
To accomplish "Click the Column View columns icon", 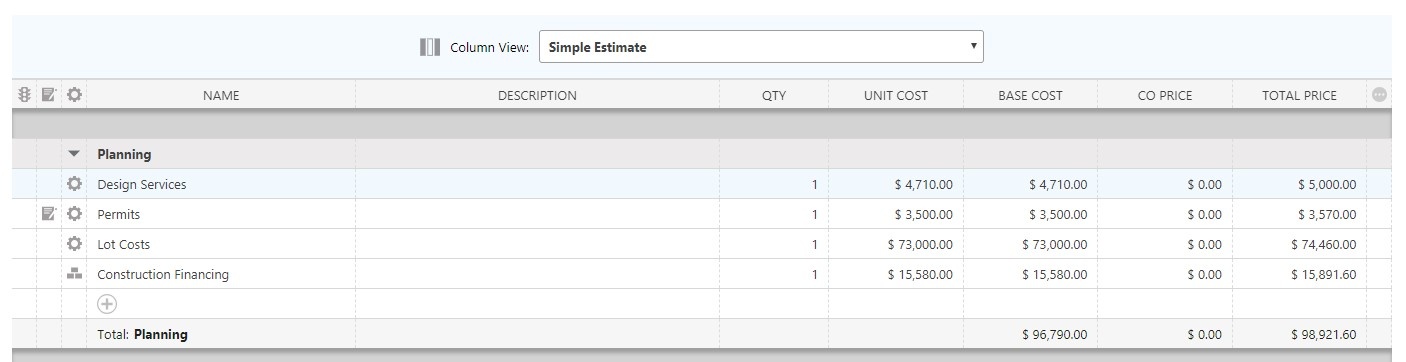I will [x=430, y=47].
